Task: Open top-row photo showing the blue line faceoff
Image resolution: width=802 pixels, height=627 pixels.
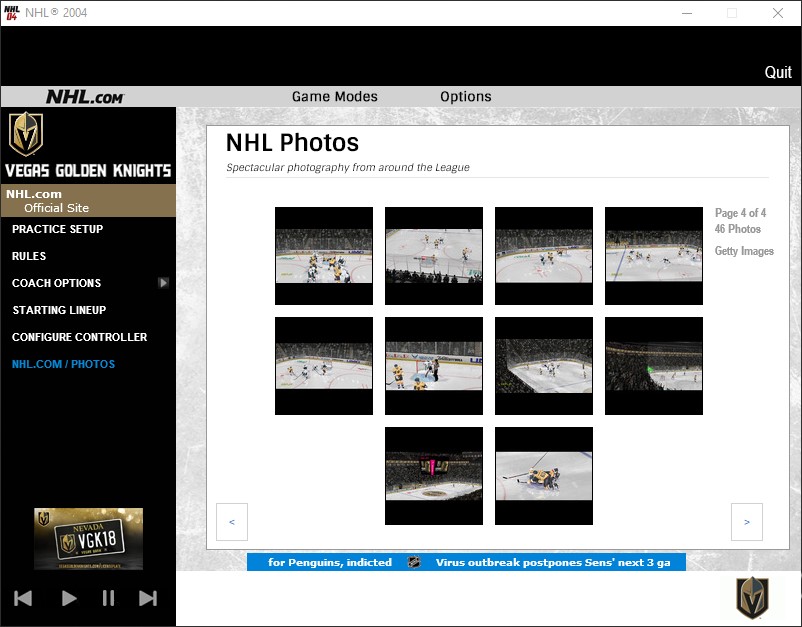Action: pos(654,256)
